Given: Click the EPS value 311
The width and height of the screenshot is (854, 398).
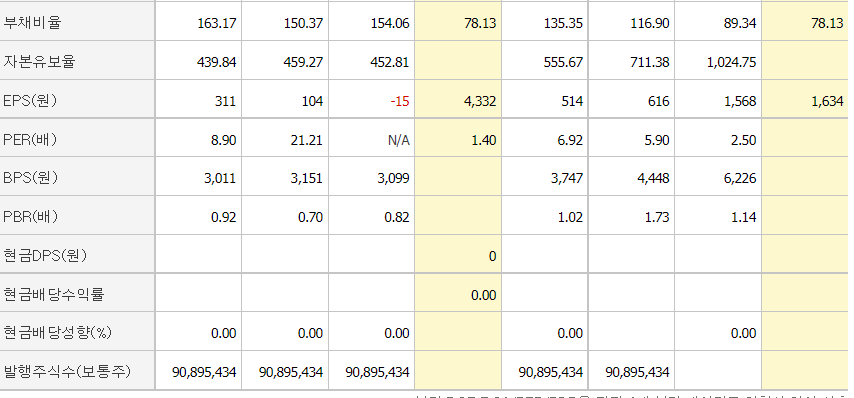Looking at the screenshot, I should point(225,101).
